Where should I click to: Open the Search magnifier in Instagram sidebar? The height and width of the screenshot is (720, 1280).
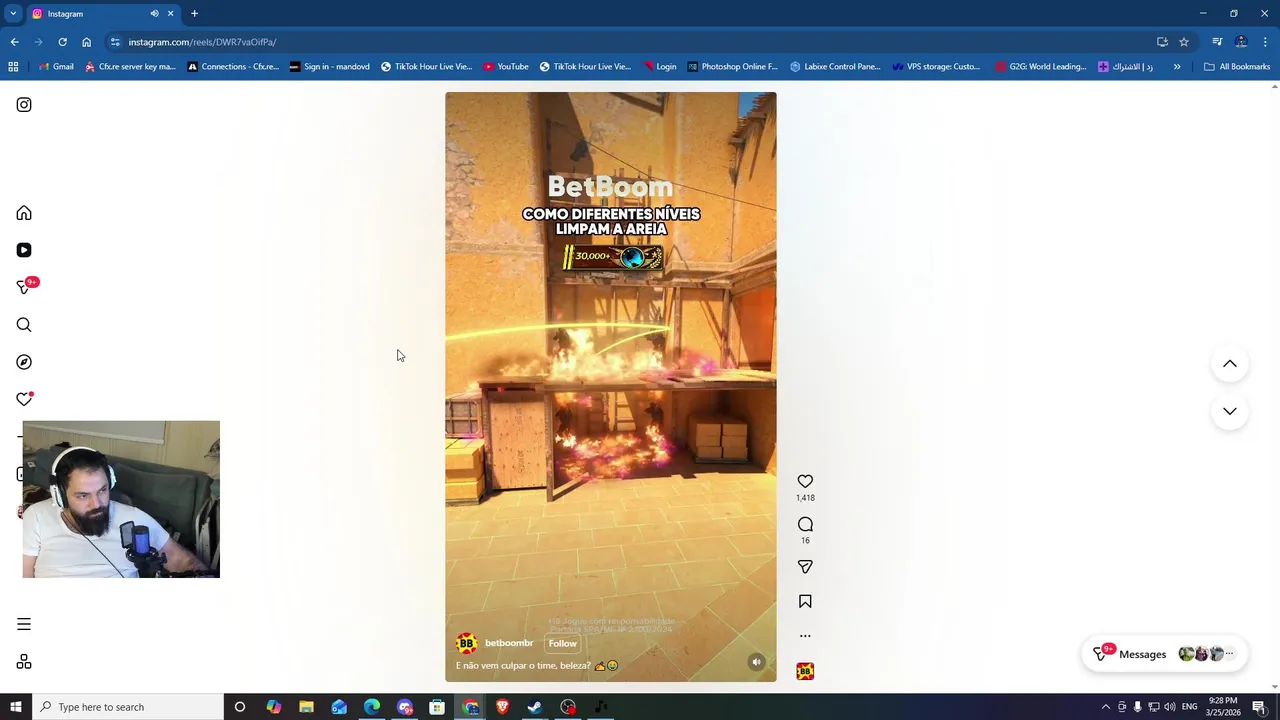click(x=24, y=325)
